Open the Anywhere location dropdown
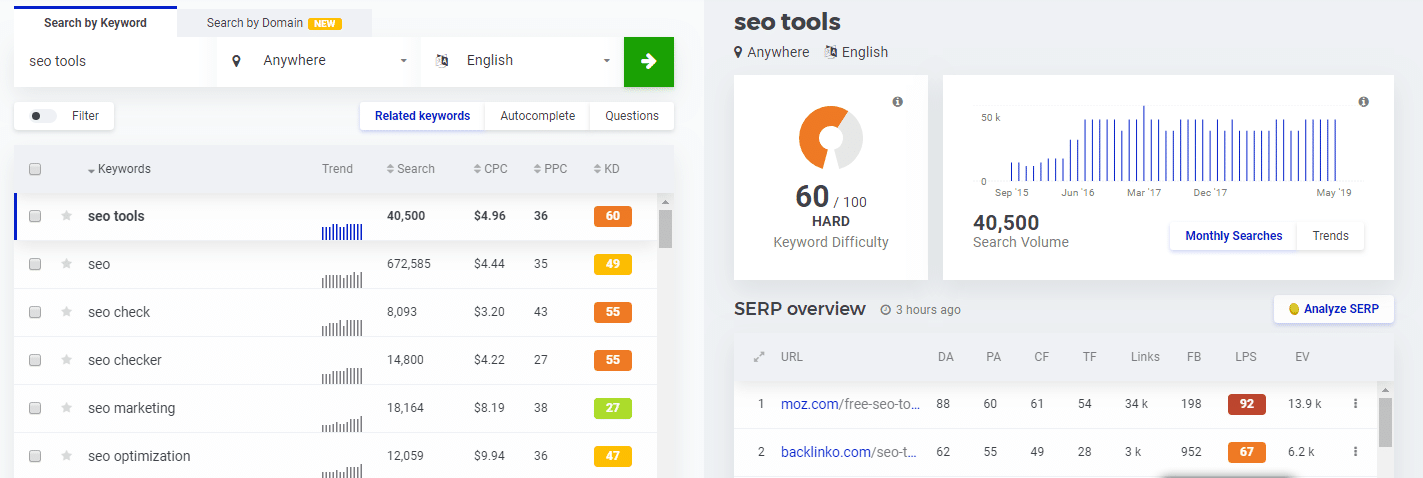1423x478 pixels. coord(318,61)
